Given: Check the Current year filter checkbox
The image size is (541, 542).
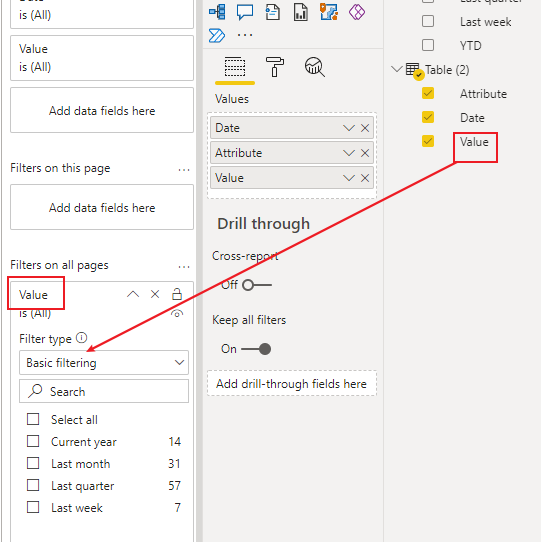Looking at the screenshot, I should [33, 441].
